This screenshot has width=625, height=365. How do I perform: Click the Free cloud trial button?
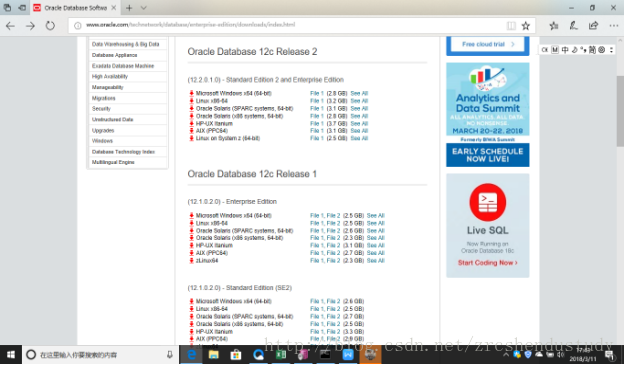(488, 45)
